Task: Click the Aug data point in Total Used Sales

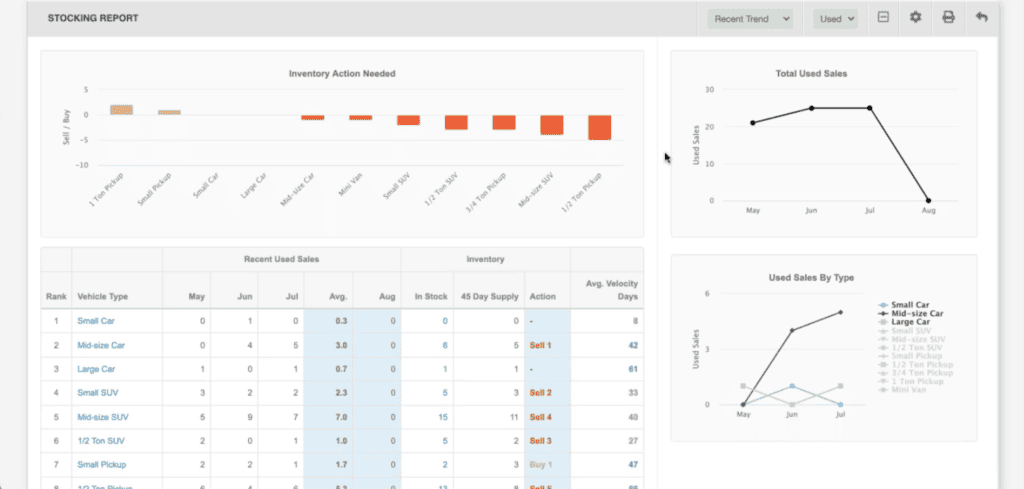Action: tap(928, 200)
